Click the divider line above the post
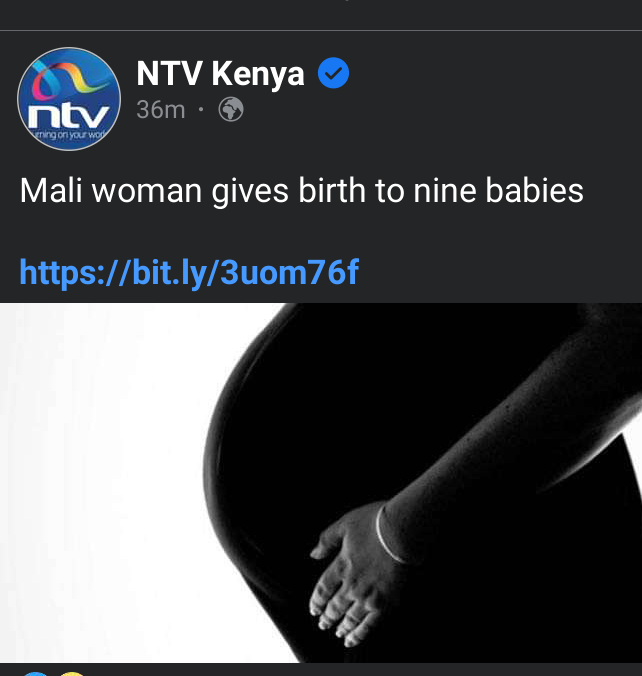Screen dimensions: 642x676 [x=321, y=31]
